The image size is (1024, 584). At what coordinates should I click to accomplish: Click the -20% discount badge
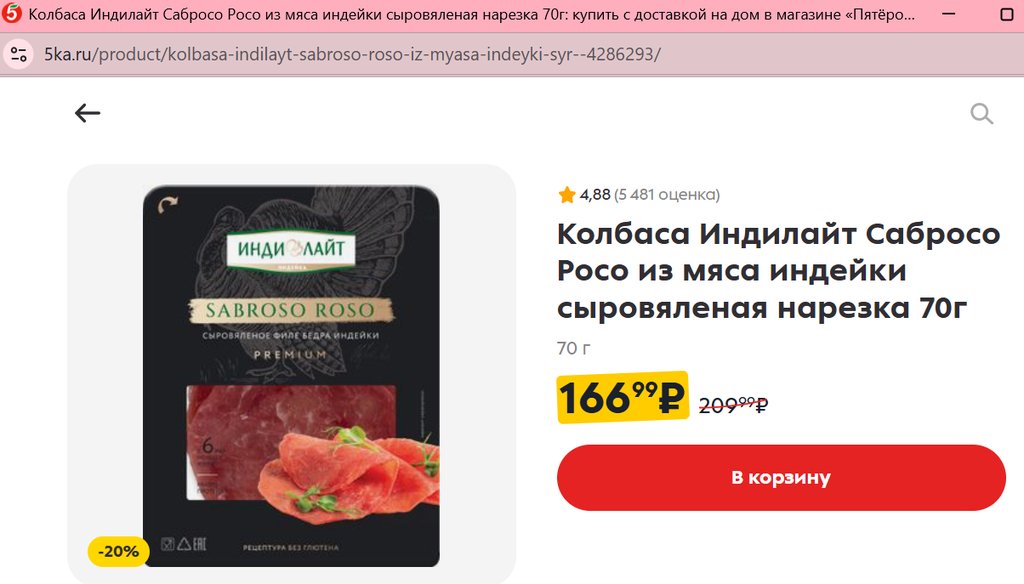click(118, 551)
